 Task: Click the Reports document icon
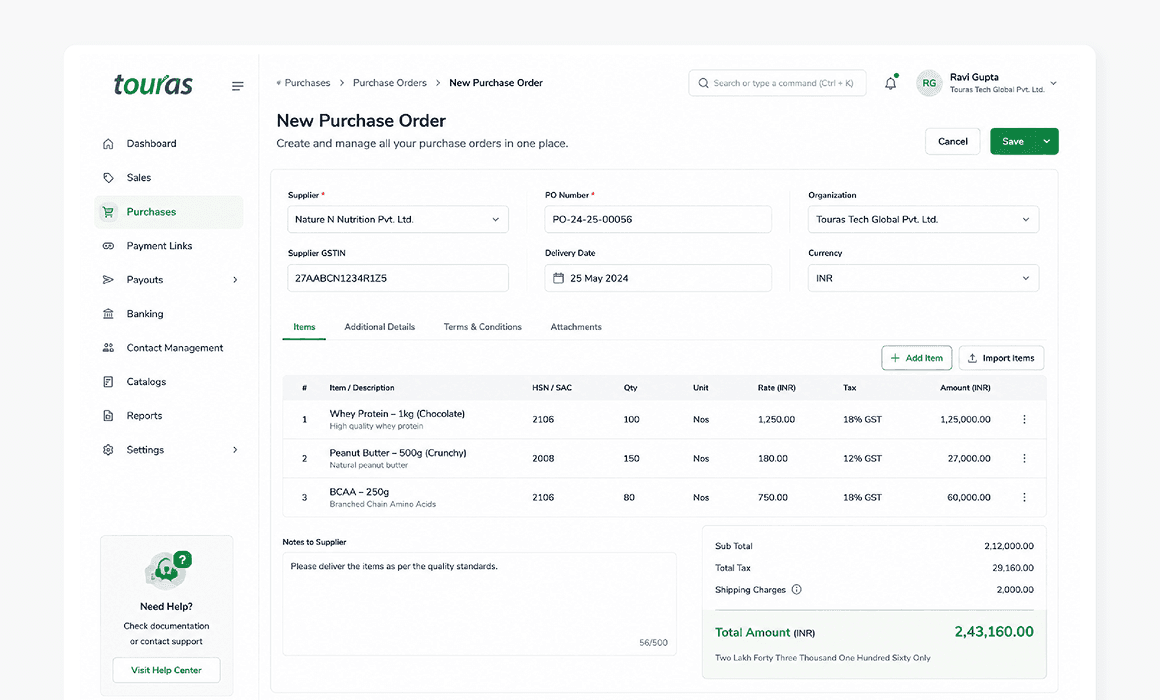tap(108, 416)
